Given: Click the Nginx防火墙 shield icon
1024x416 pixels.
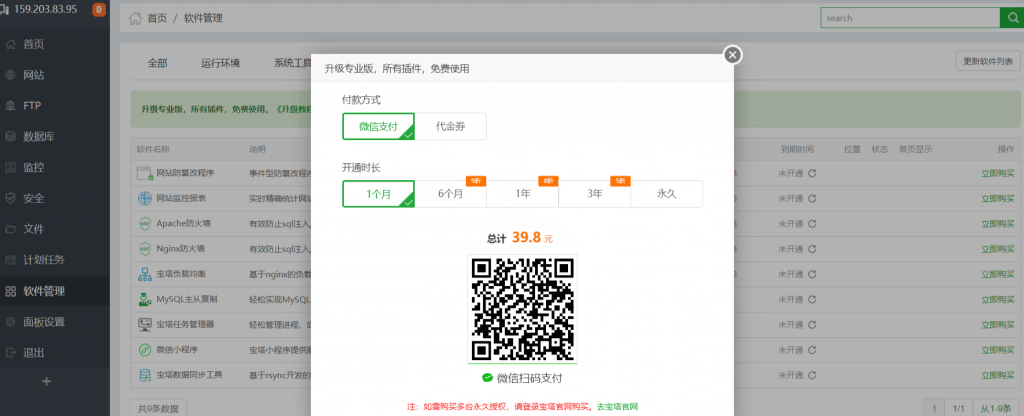Looking at the screenshot, I should coord(144,249).
